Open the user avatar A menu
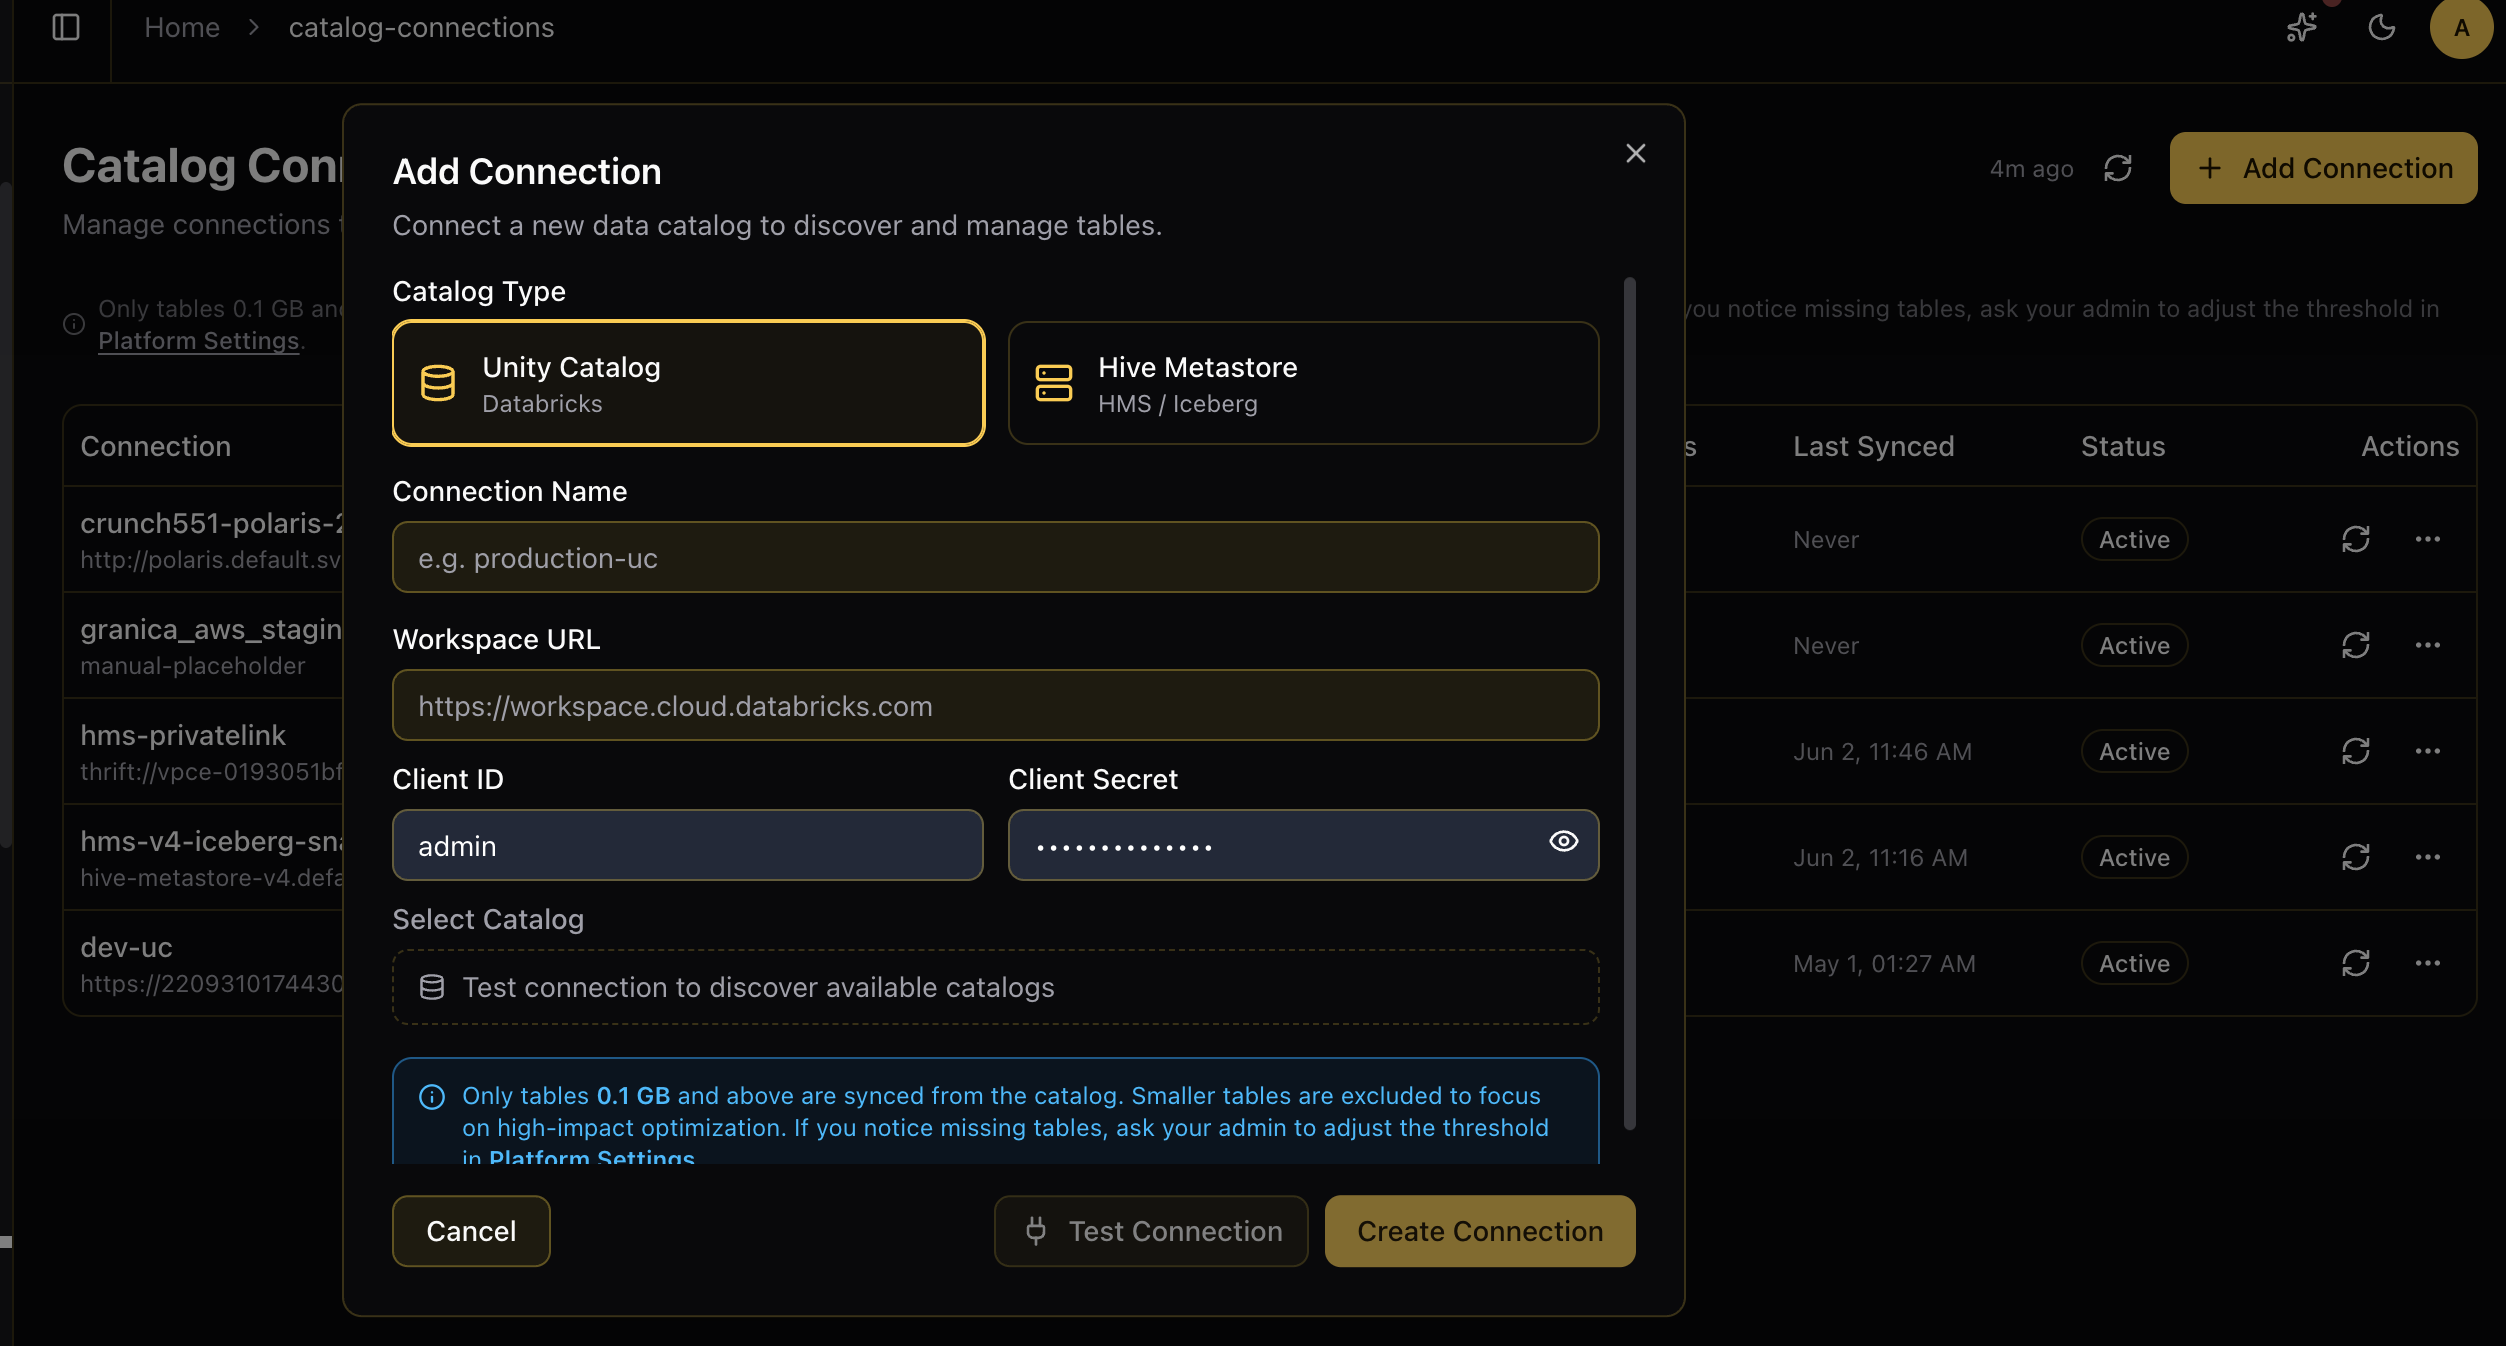Viewport: 2506px width, 1346px height. [2461, 28]
